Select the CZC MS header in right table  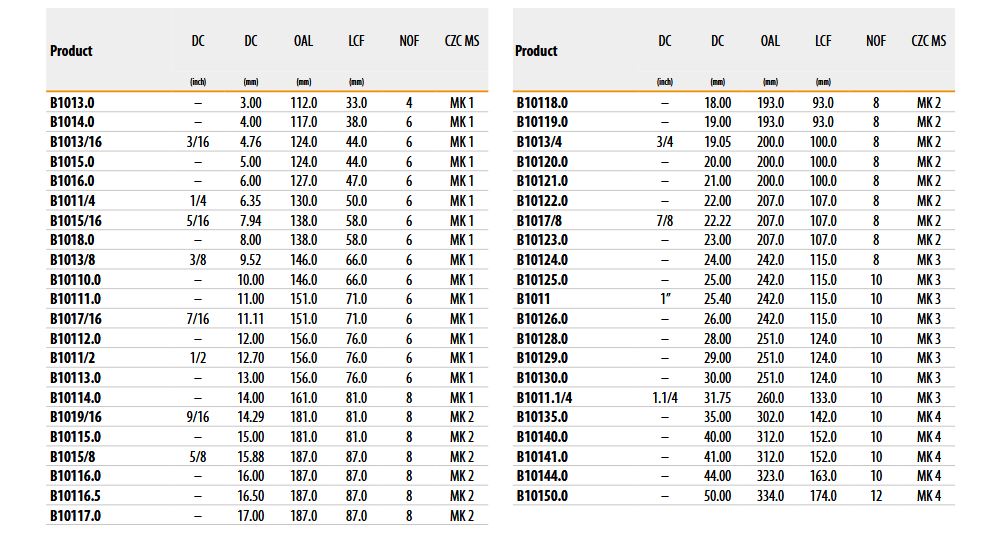click(928, 41)
